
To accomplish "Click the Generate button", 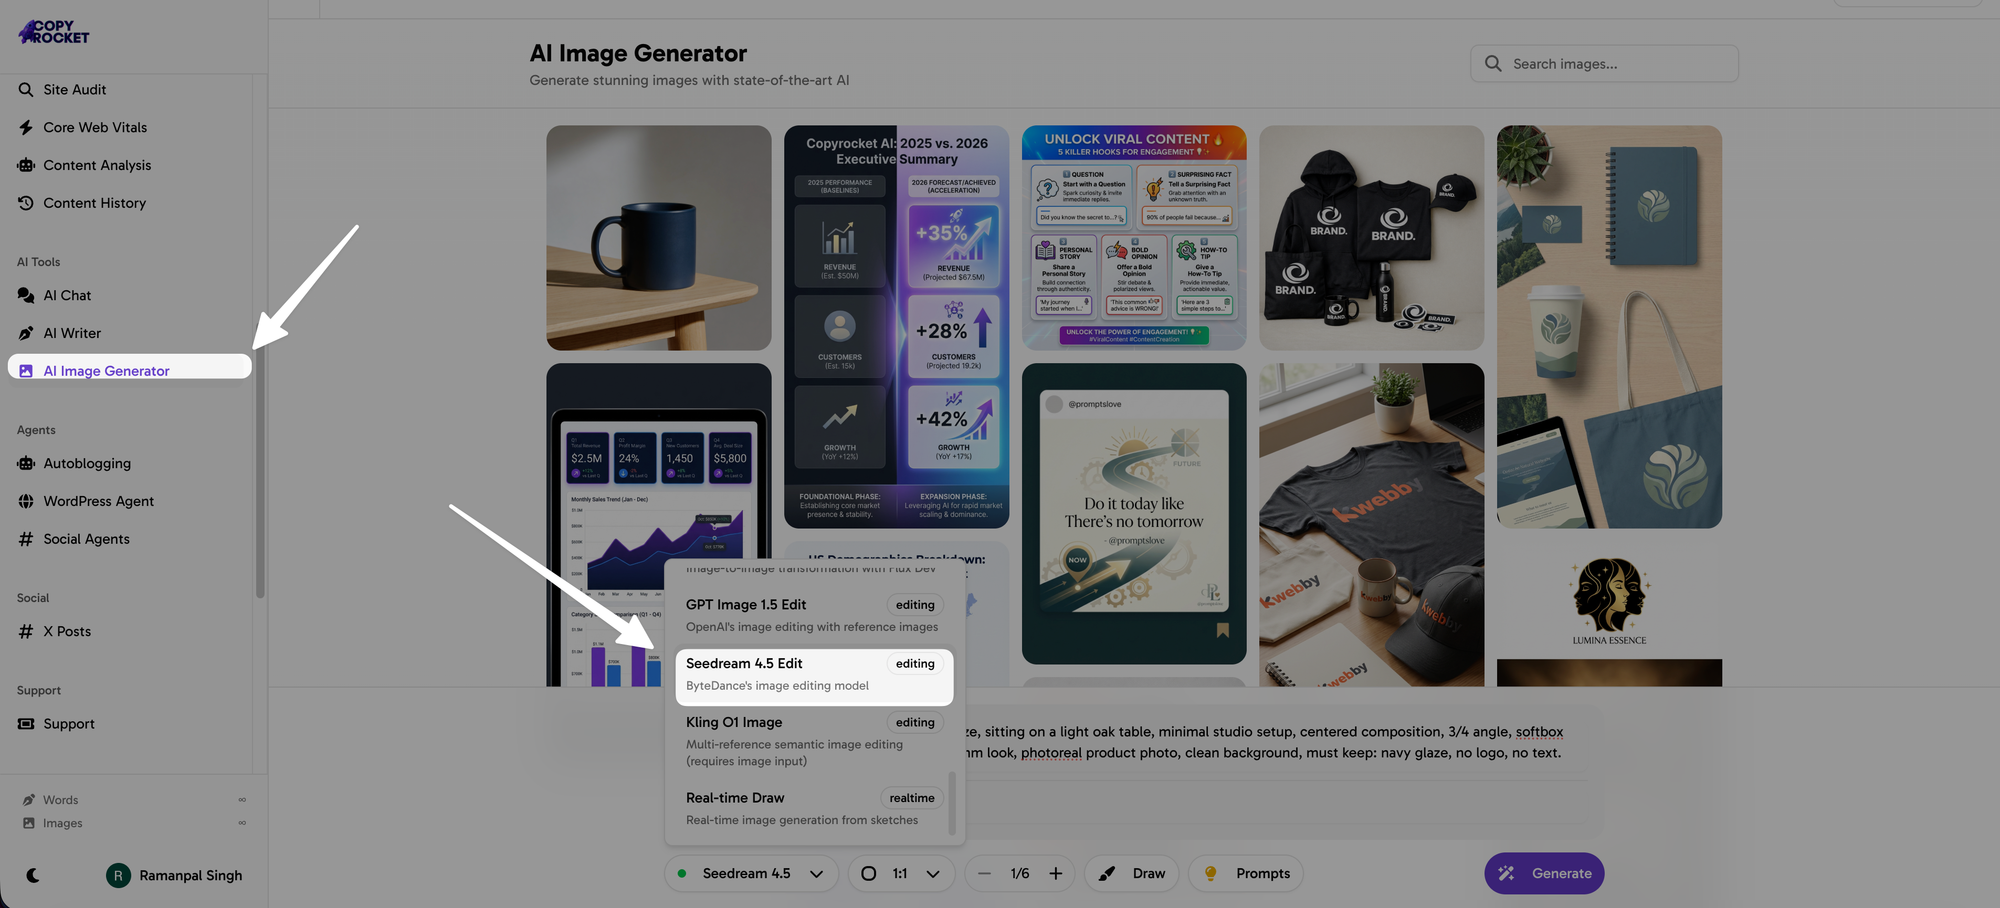I will pyautogui.click(x=1544, y=873).
